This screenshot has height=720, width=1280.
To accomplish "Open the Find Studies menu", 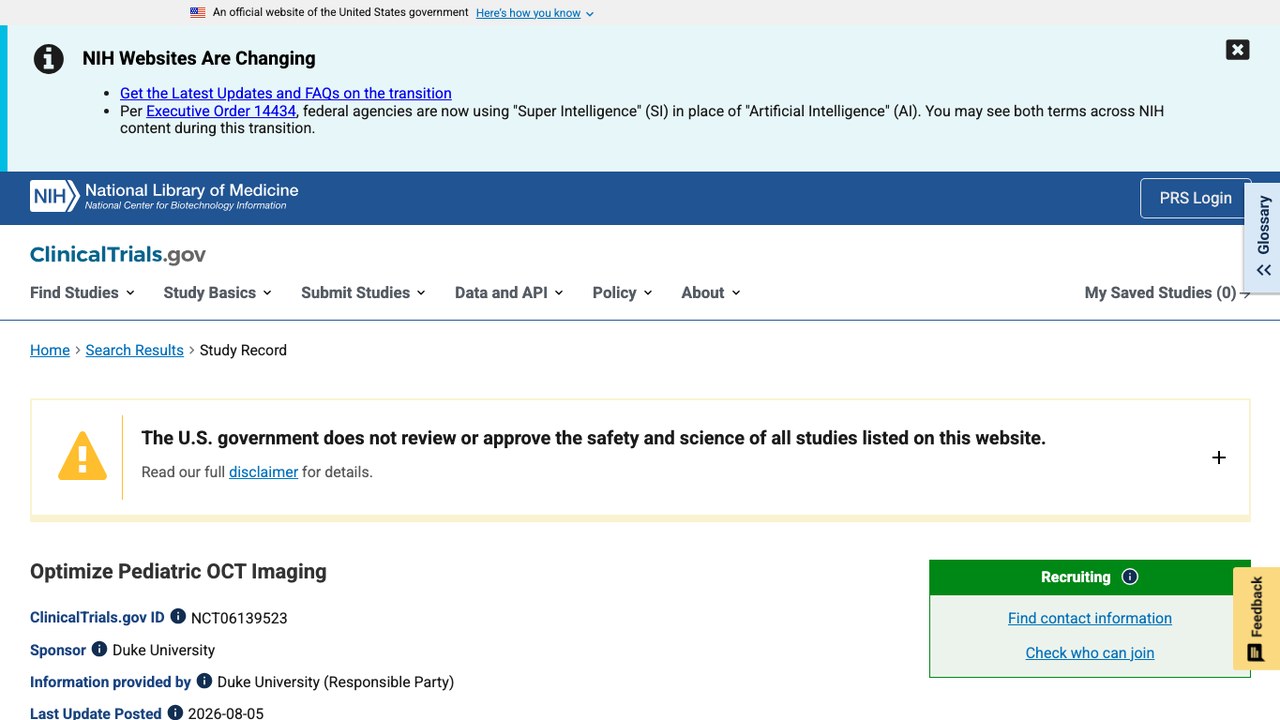I will pyautogui.click(x=82, y=292).
